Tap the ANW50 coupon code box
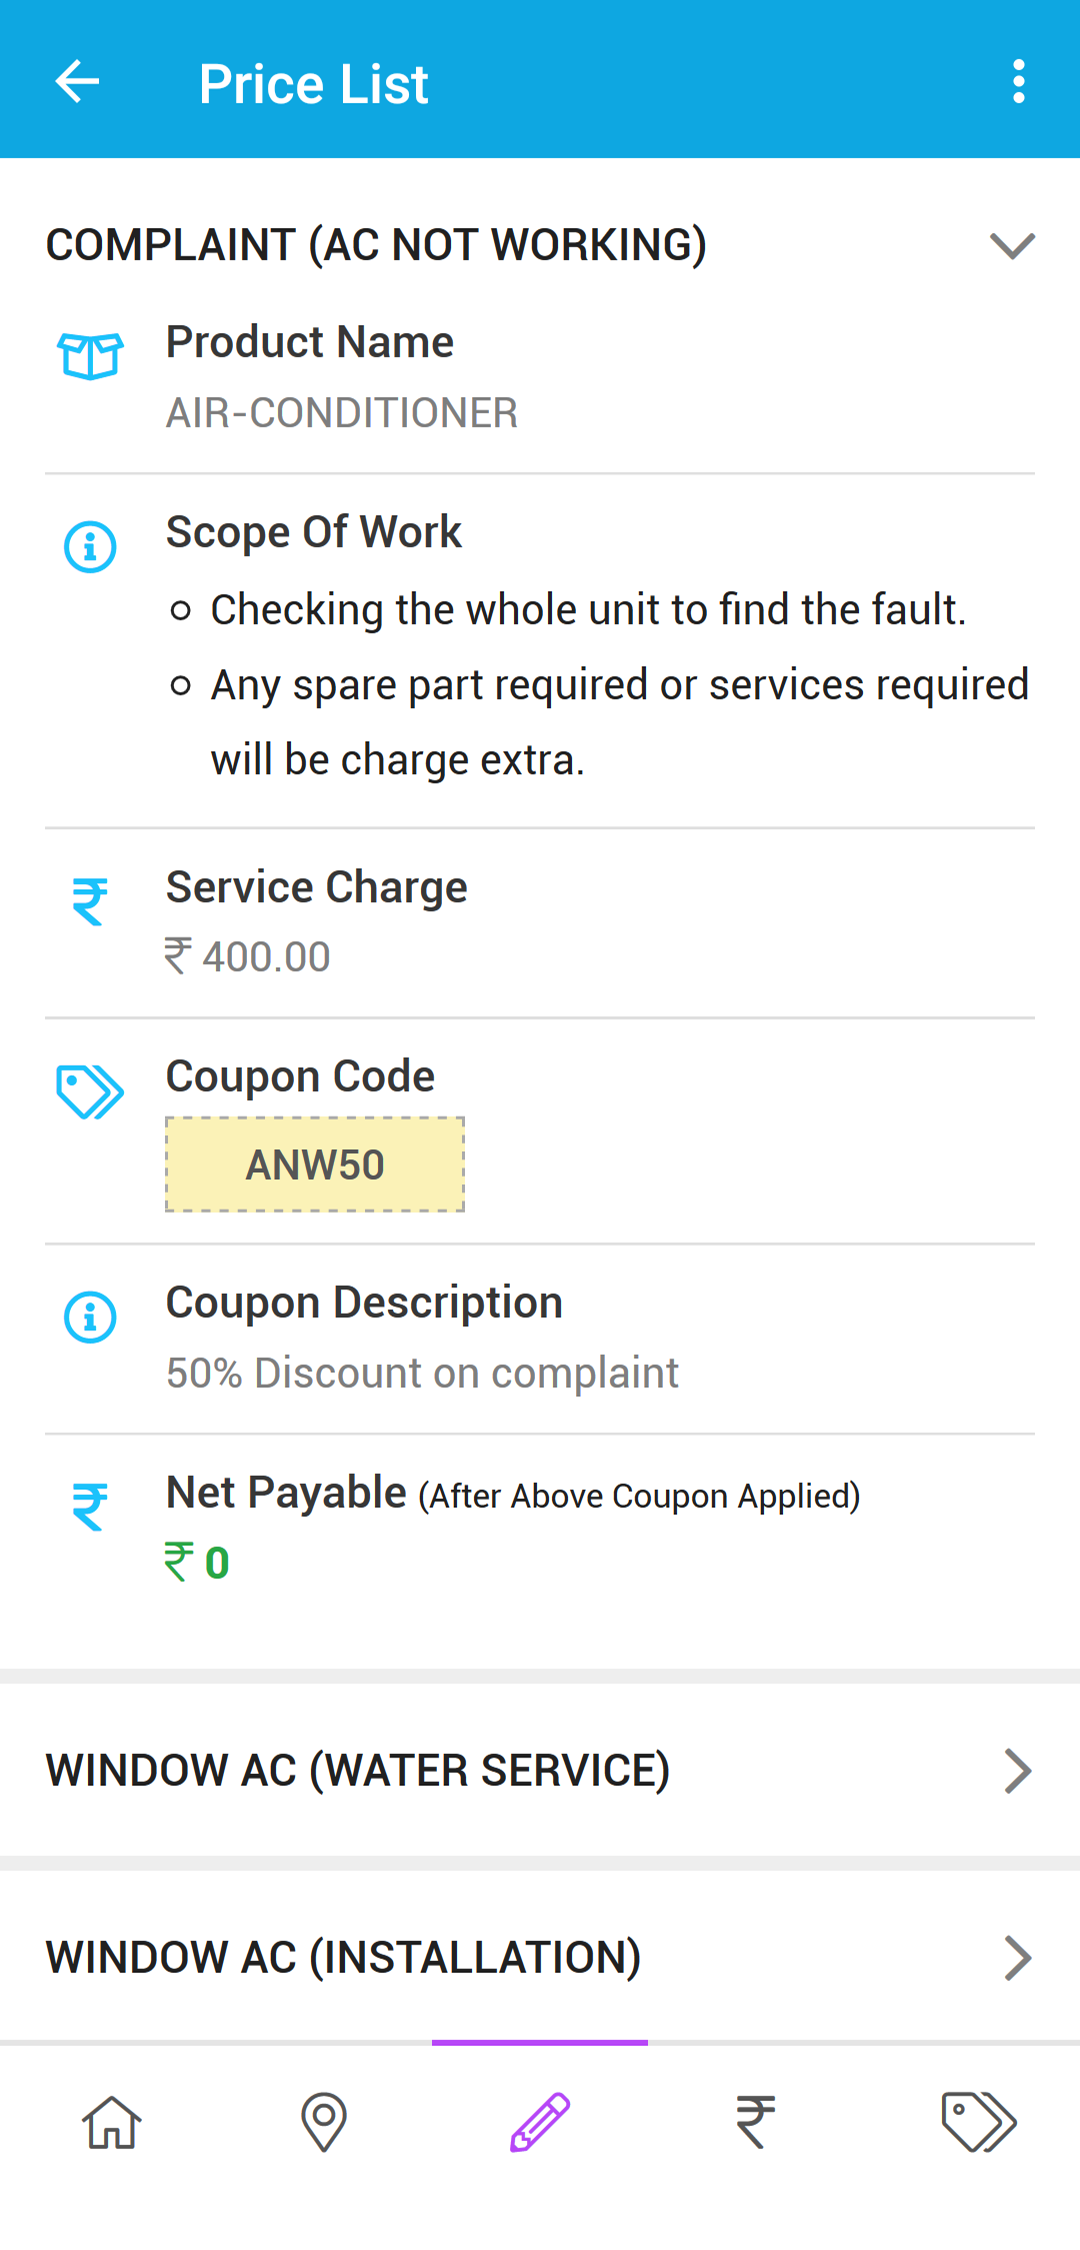Screen dimensions: 1080x2250 tap(315, 1165)
